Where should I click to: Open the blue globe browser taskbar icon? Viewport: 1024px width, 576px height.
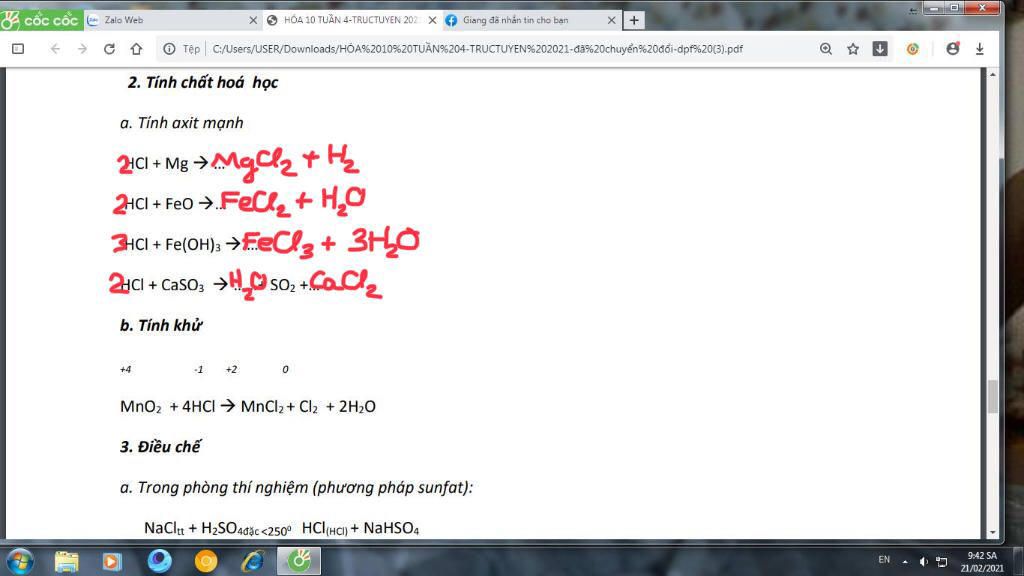[x=159, y=561]
